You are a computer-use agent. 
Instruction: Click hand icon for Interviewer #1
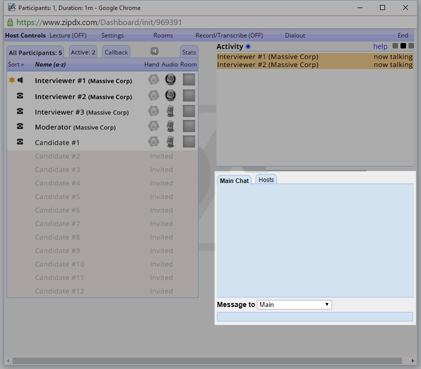point(154,80)
